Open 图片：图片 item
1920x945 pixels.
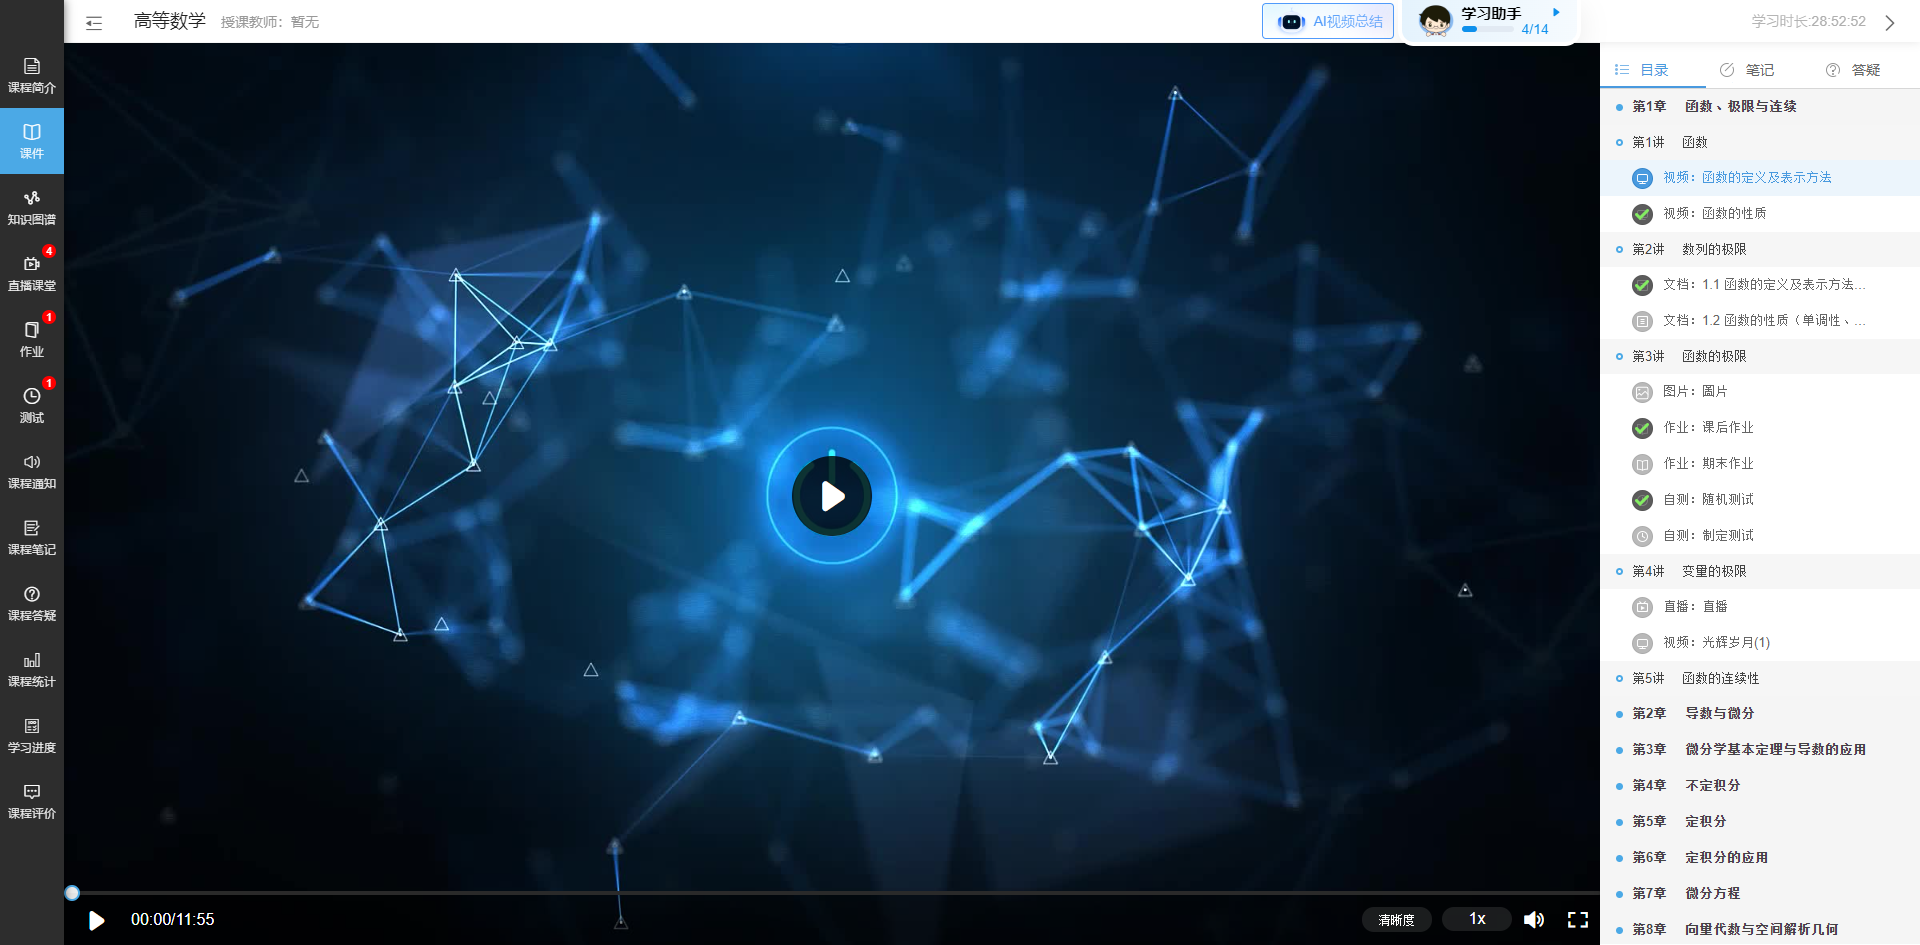coord(1760,392)
